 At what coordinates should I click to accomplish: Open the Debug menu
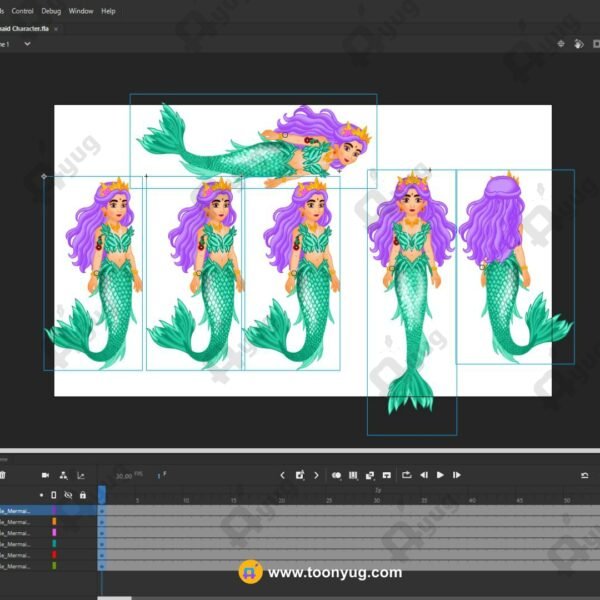pyautogui.click(x=51, y=11)
